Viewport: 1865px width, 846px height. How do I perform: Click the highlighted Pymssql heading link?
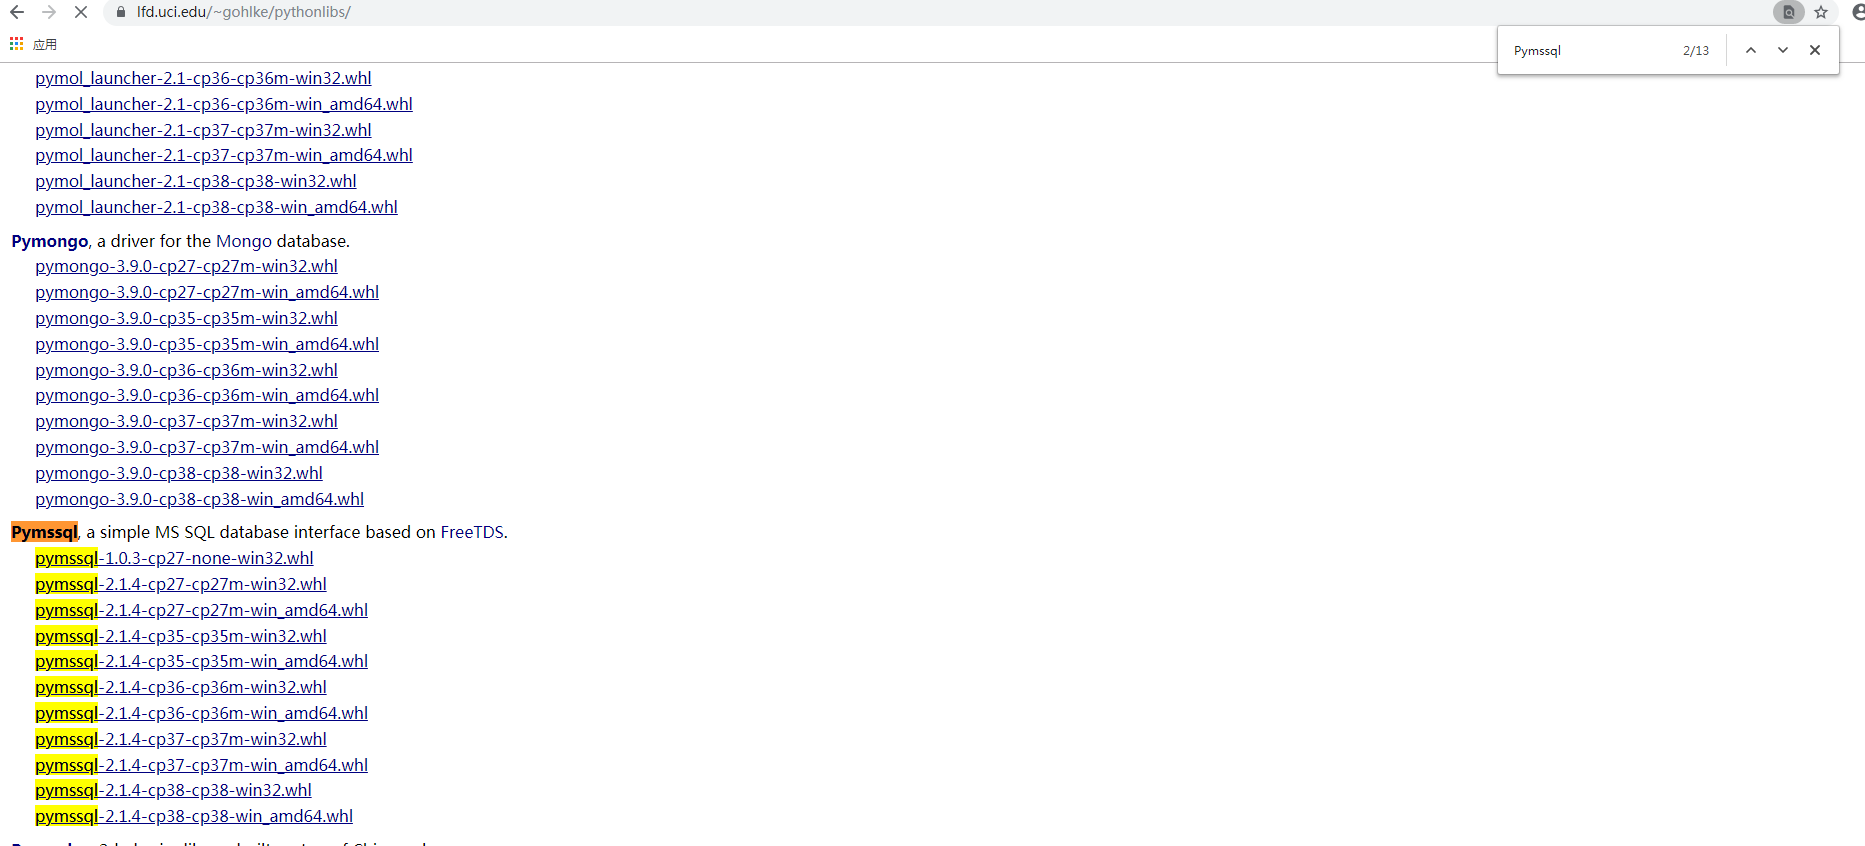[x=44, y=532]
